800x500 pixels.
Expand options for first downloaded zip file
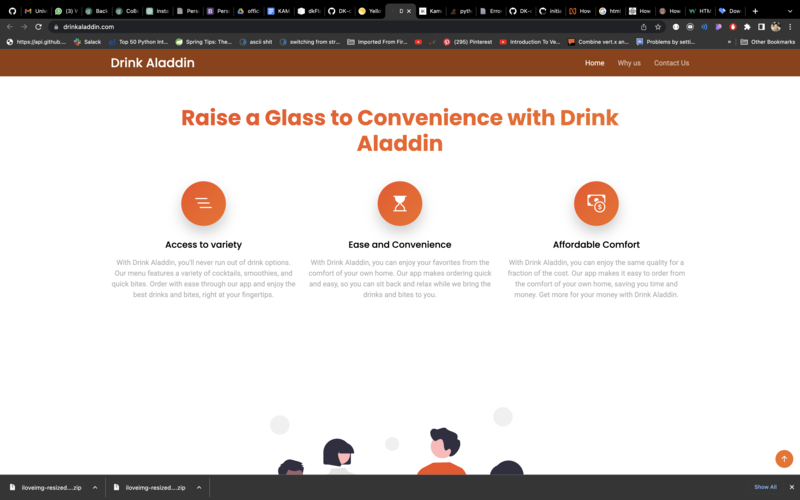pos(95,487)
